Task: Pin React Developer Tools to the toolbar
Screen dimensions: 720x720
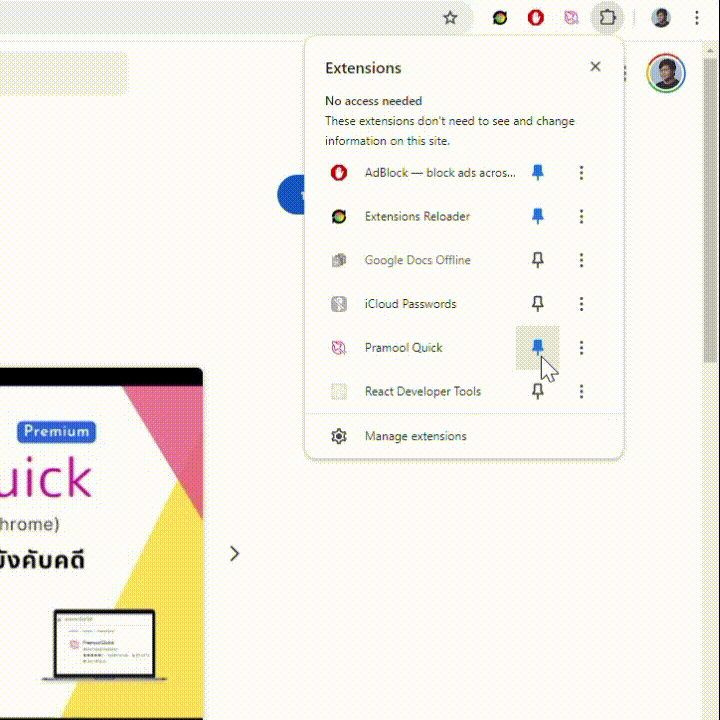Action: (x=538, y=391)
